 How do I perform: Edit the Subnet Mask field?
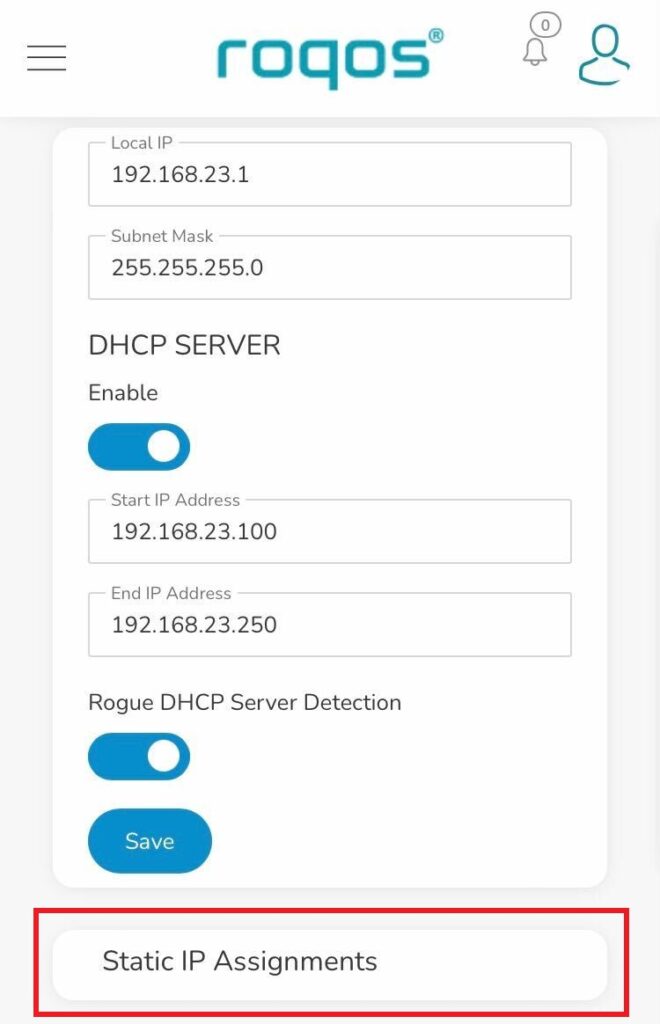tap(330, 267)
